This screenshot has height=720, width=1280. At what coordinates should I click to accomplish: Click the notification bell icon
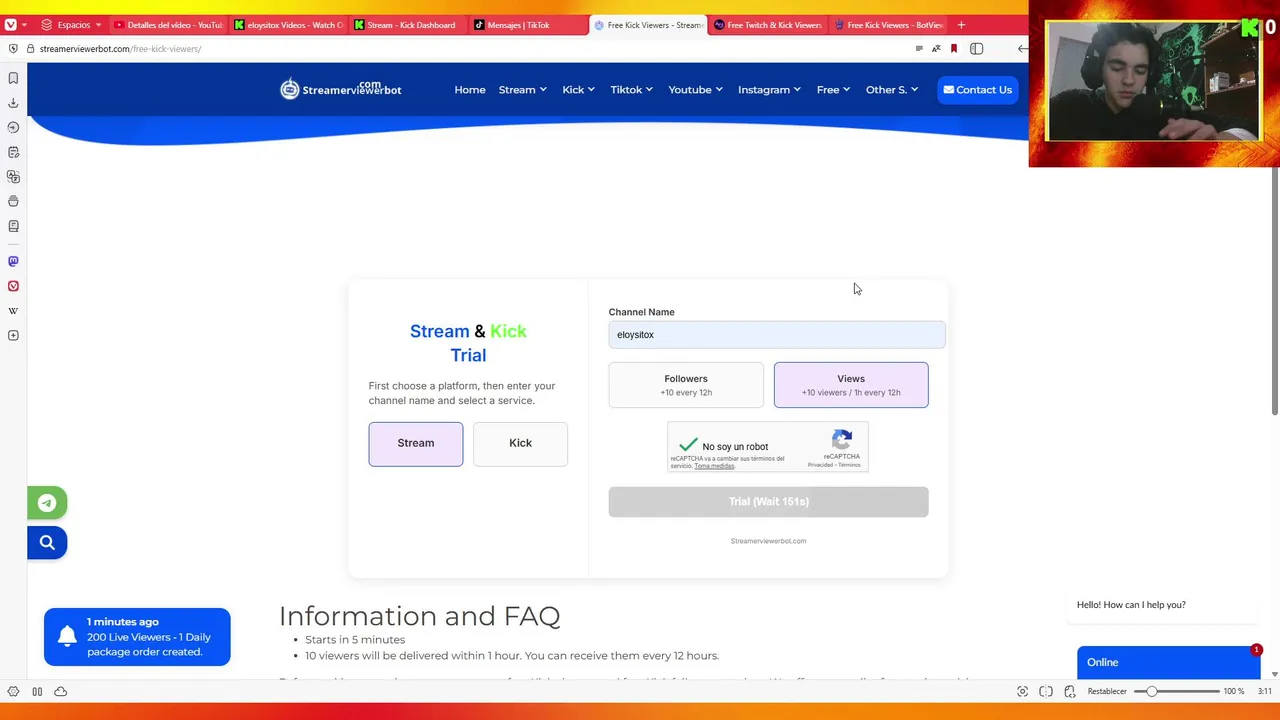pyautogui.click(x=67, y=637)
